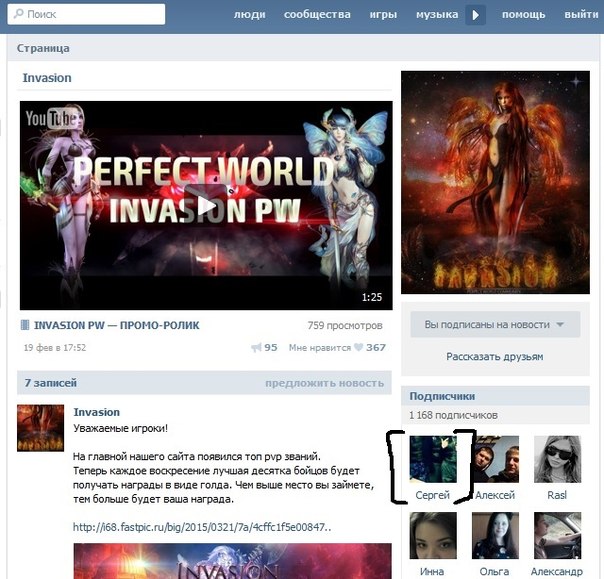Image resolution: width=604 pixels, height=579 pixels.
Task: Click the header music play button
Action: 475,15
